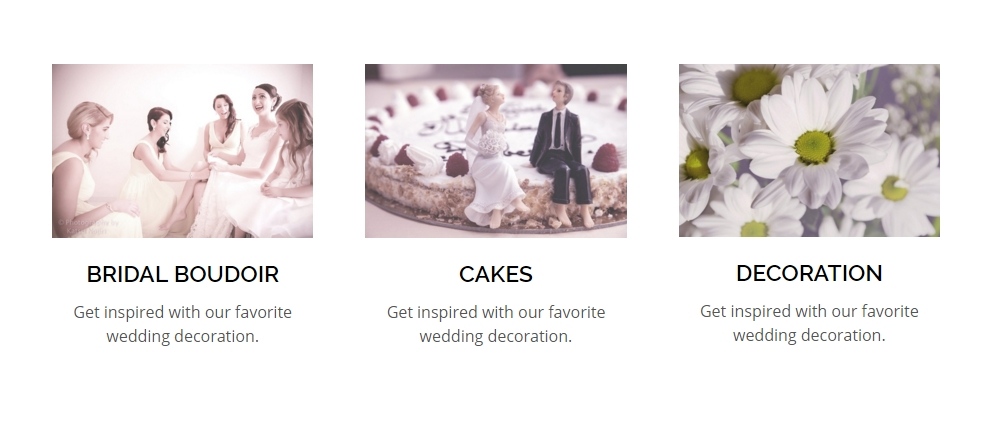
Task: Click the BRIDAL BOUDOIR heading
Action: (182, 275)
